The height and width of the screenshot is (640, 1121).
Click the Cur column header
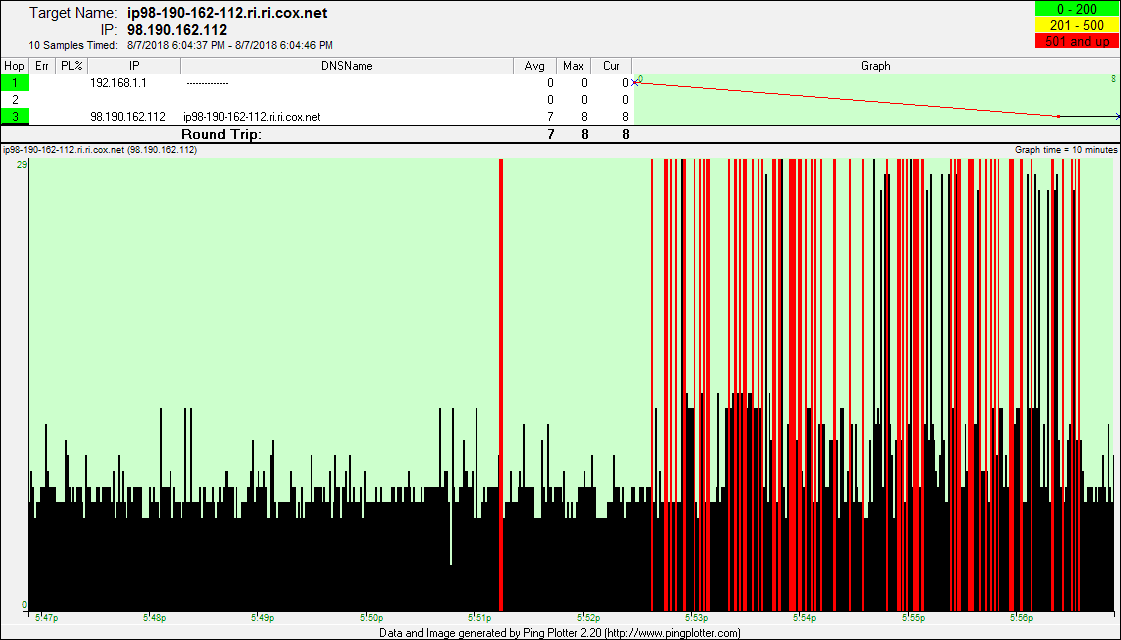click(611, 66)
